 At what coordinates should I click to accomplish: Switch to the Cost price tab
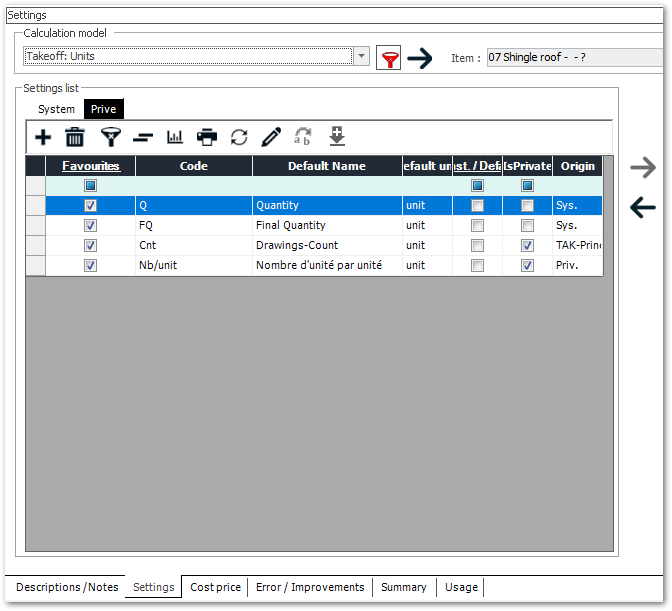(x=215, y=587)
